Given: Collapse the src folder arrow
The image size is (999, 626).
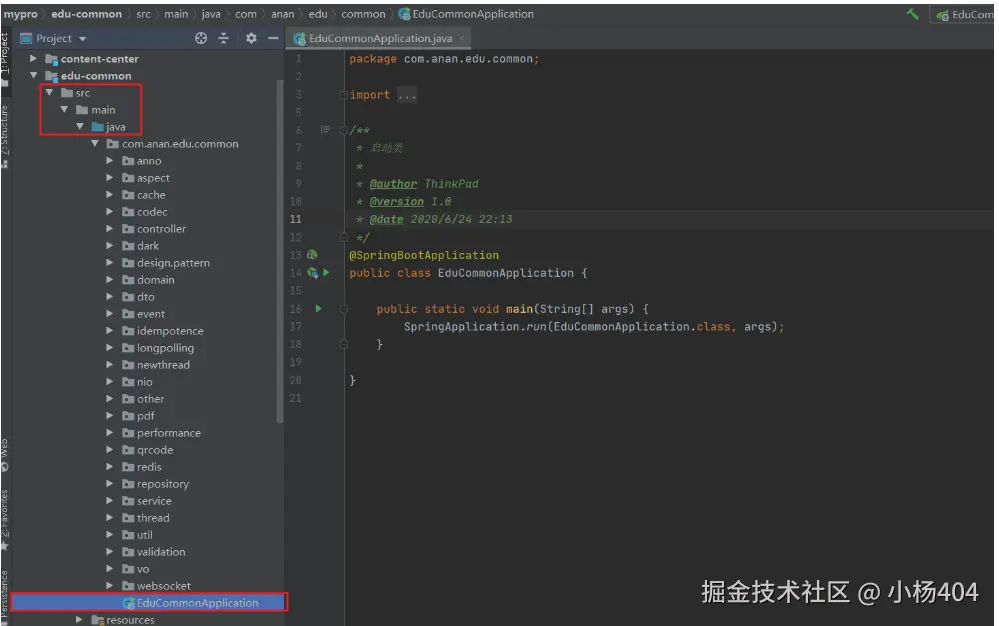Looking at the screenshot, I should pos(49,93).
